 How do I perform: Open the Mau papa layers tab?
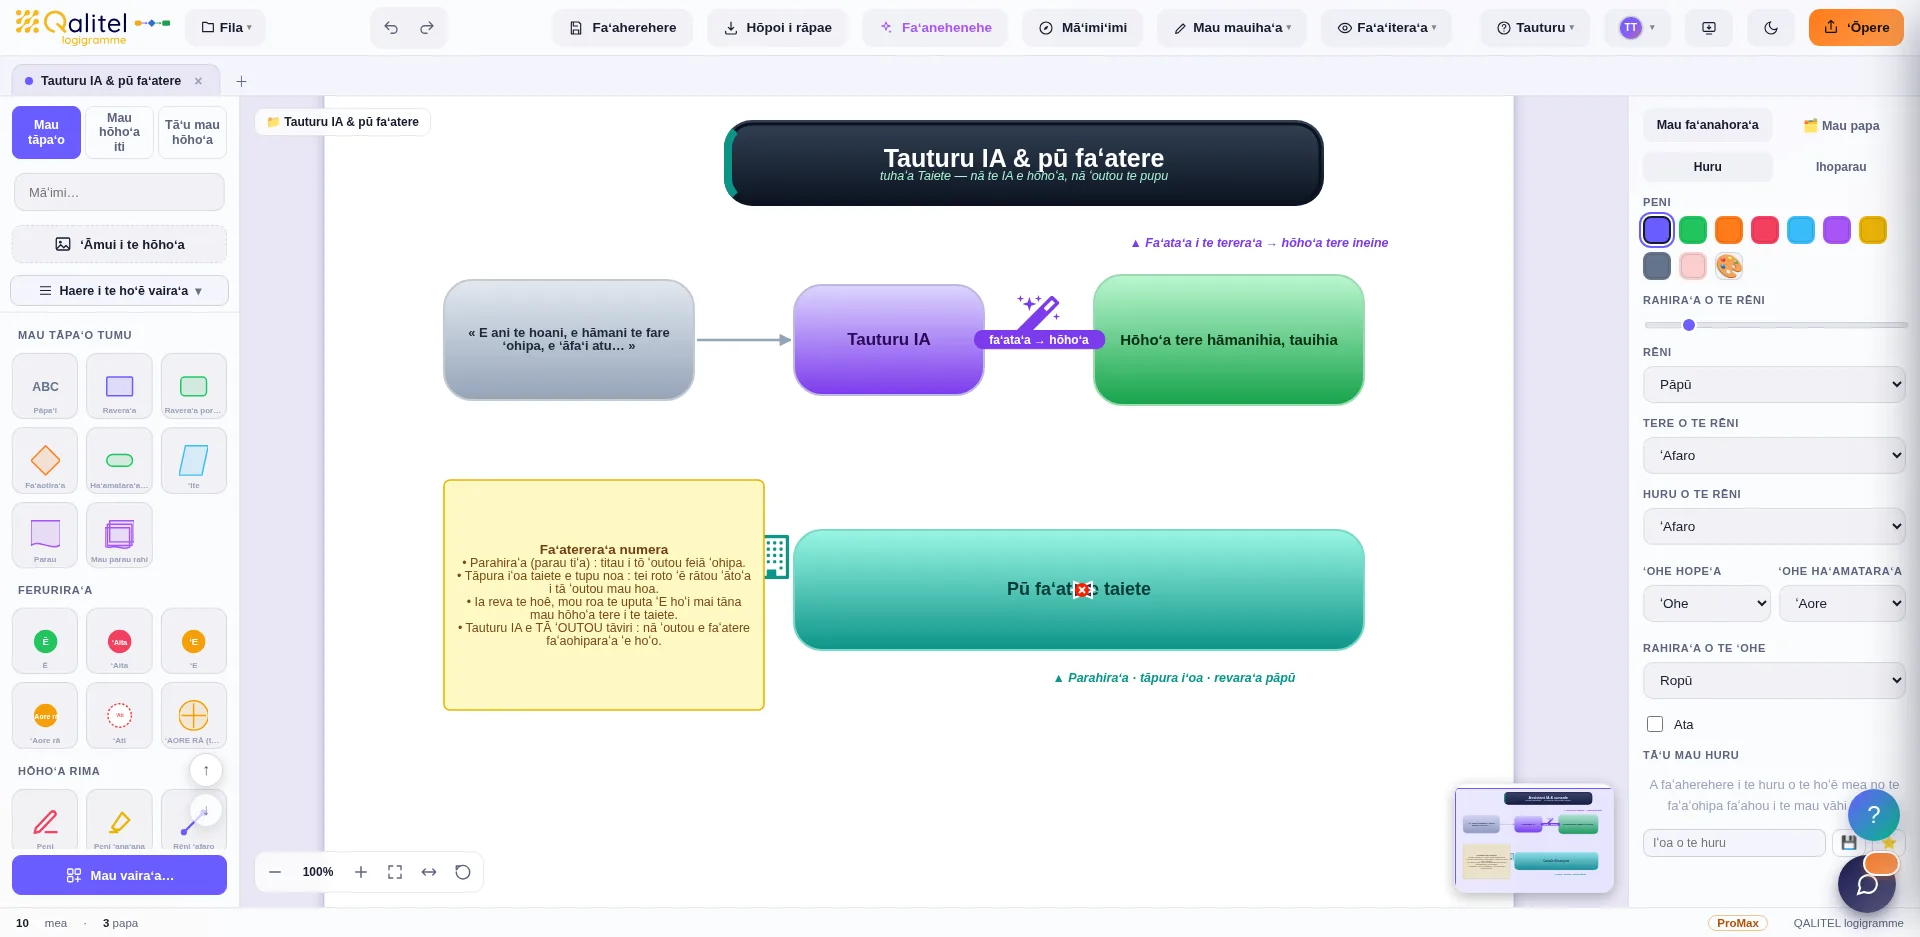[x=1841, y=125]
